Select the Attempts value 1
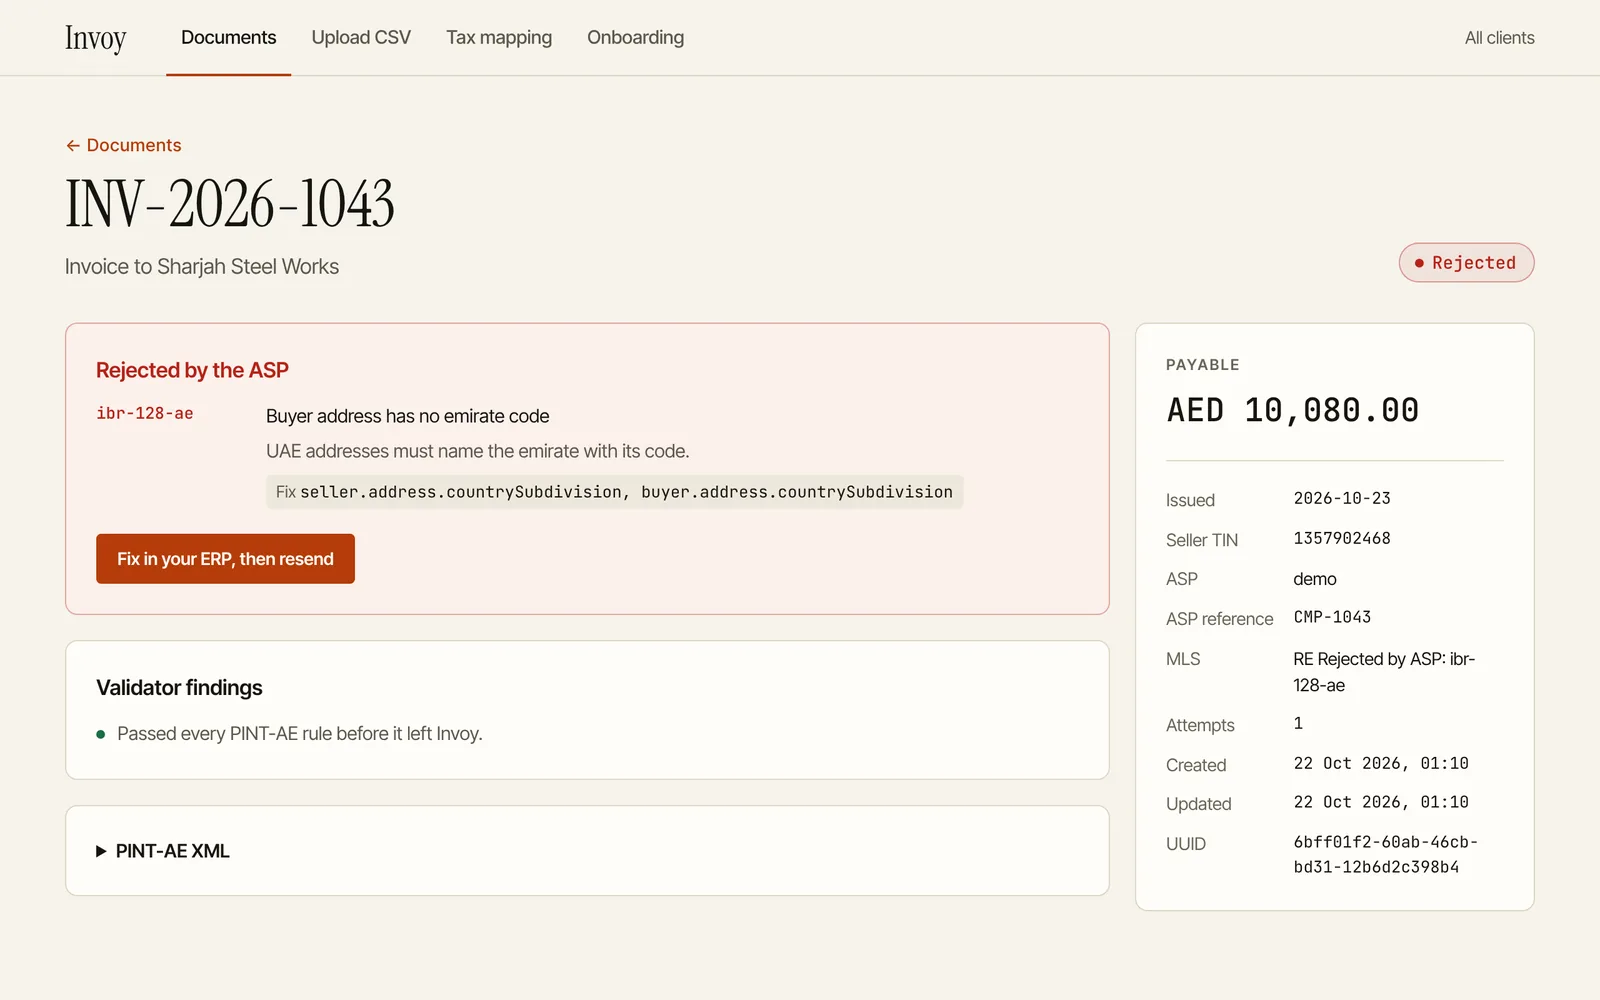1600x1000 pixels. [1298, 723]
